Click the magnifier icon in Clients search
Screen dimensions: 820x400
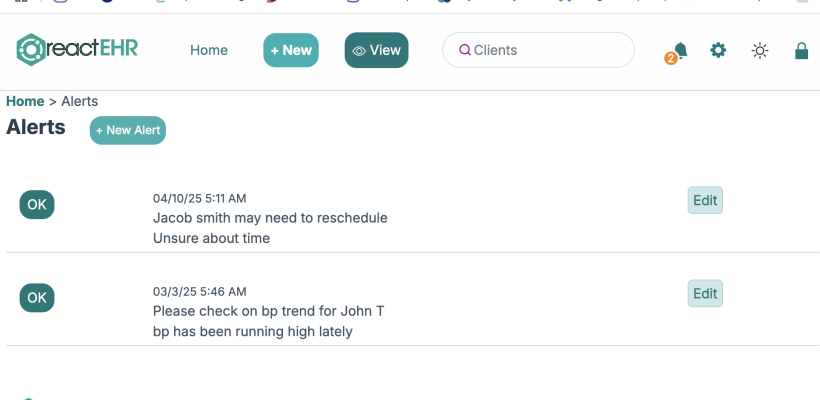[465, 50]
